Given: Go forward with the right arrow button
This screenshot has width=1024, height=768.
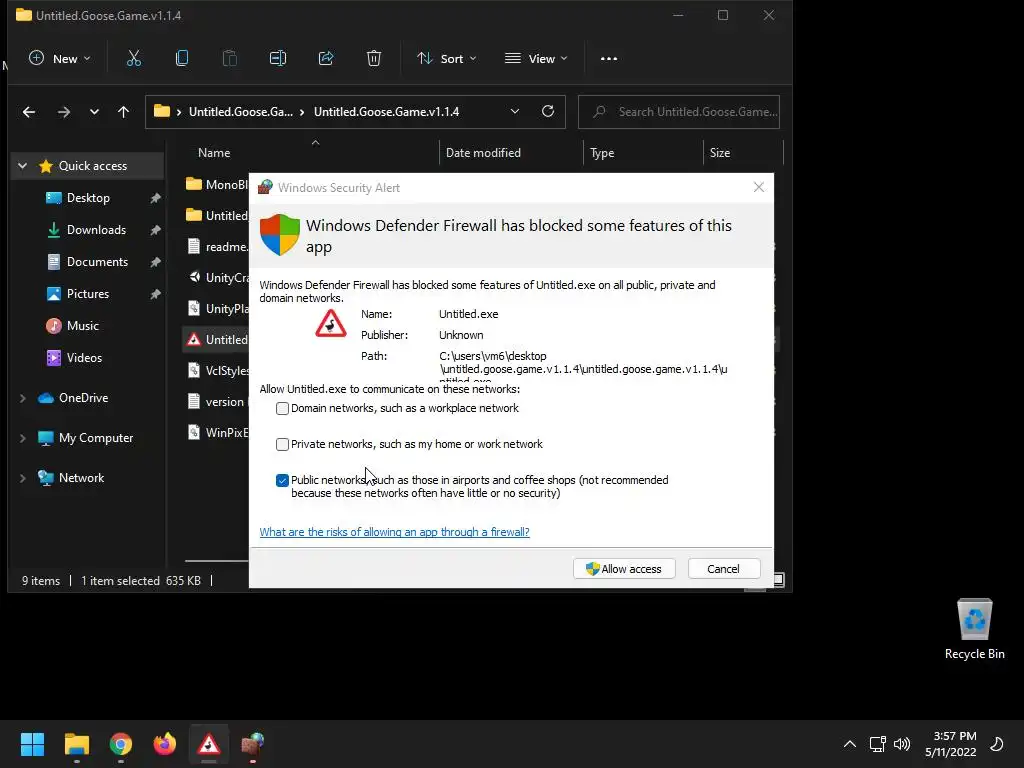Looking at the screenshot, I should (63, 112).
